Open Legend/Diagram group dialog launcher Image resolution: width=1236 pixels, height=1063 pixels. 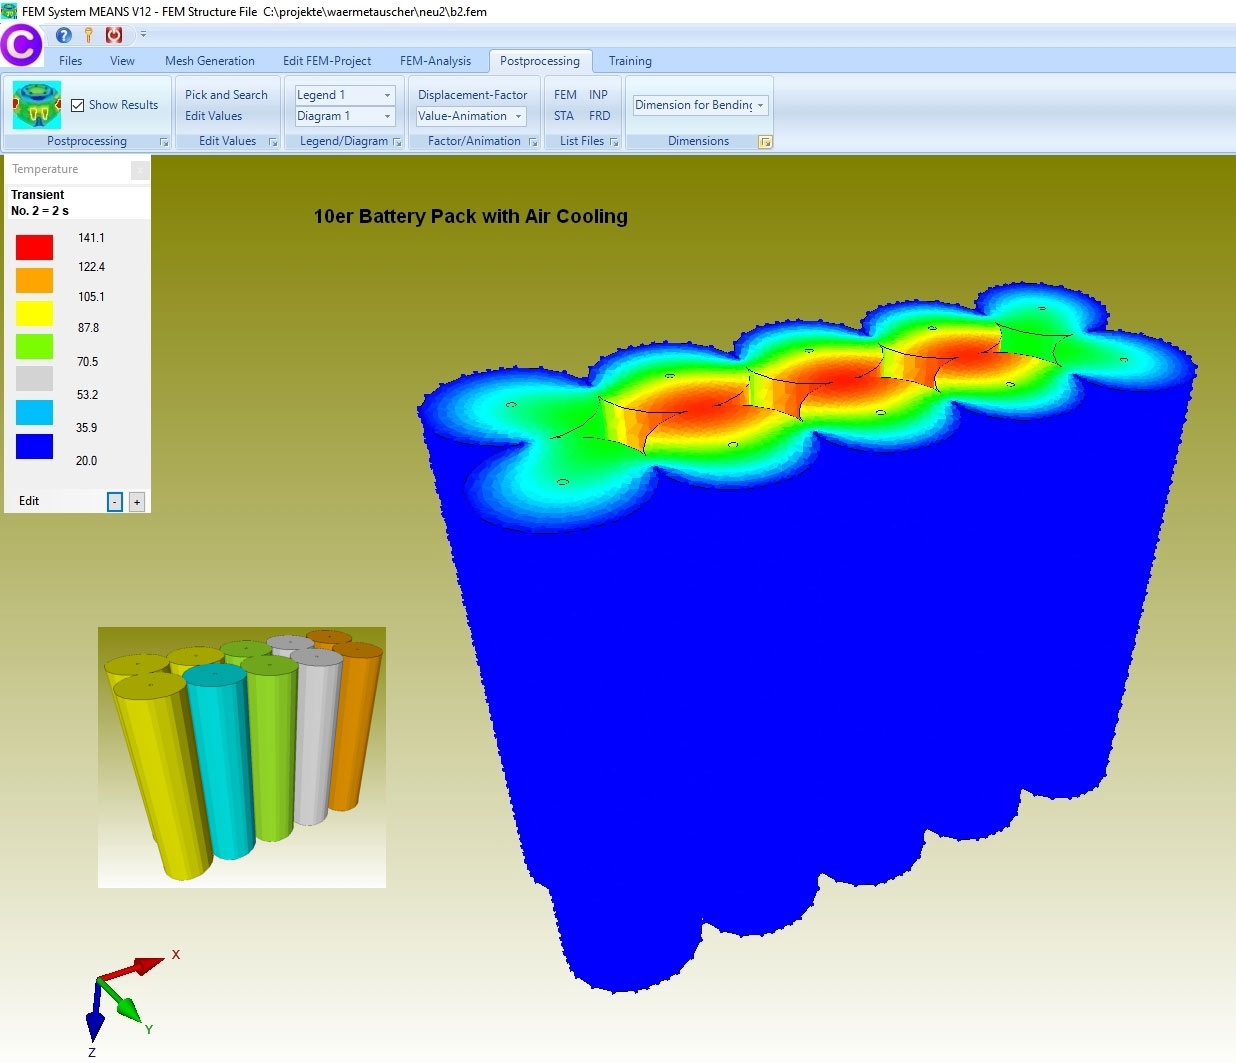[397, 142]
